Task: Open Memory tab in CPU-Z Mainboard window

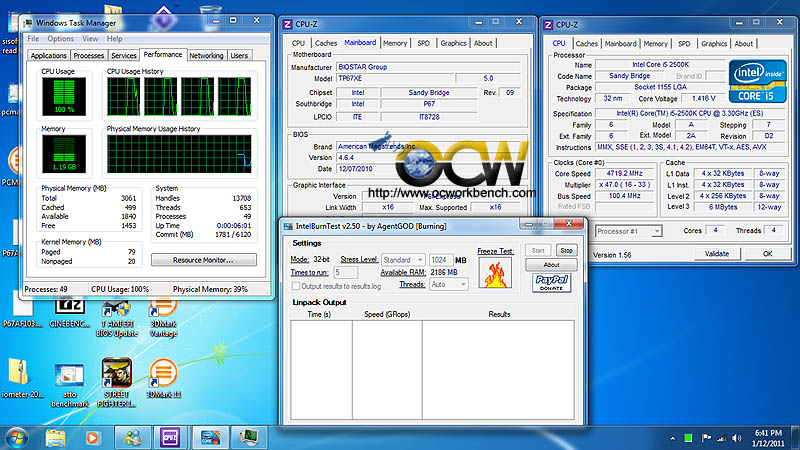Action: point(395,43)
